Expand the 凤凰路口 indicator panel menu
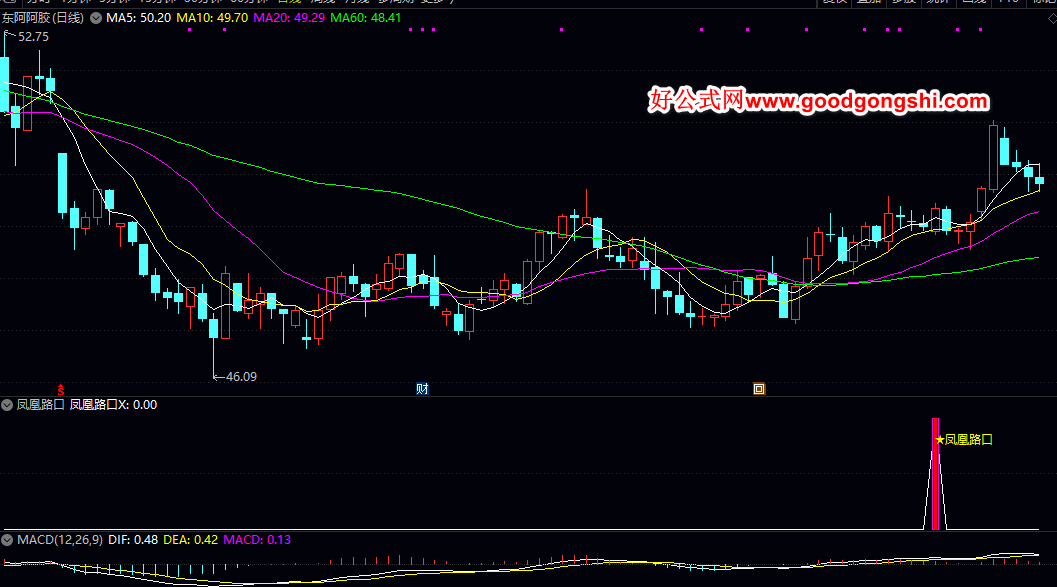The height and width of the screenshot is (587, 1057). (x=7, y=405)
